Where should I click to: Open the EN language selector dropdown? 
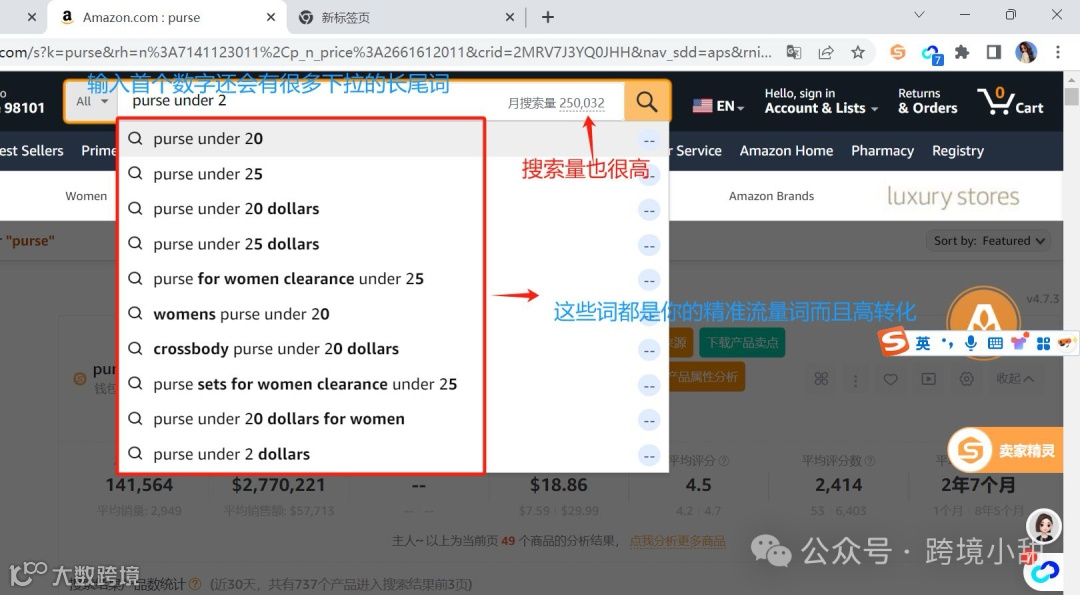(x=718, y=106)
